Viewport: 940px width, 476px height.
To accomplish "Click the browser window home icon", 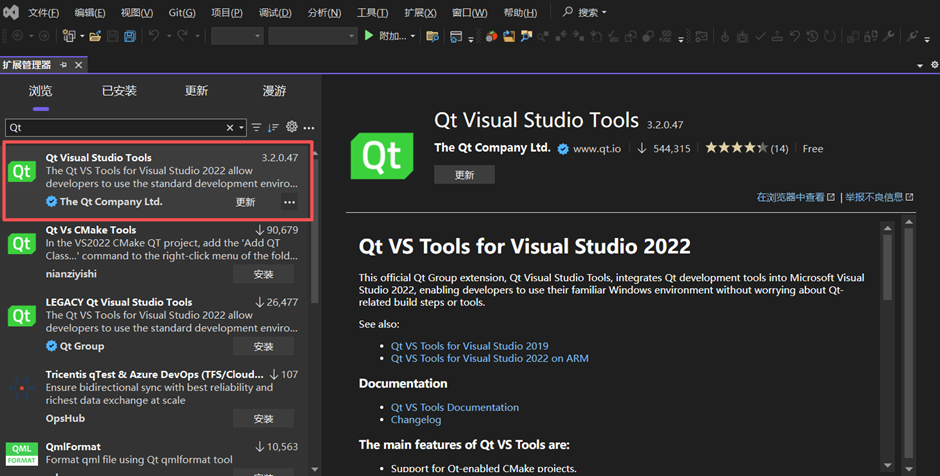I will [456, 37].
